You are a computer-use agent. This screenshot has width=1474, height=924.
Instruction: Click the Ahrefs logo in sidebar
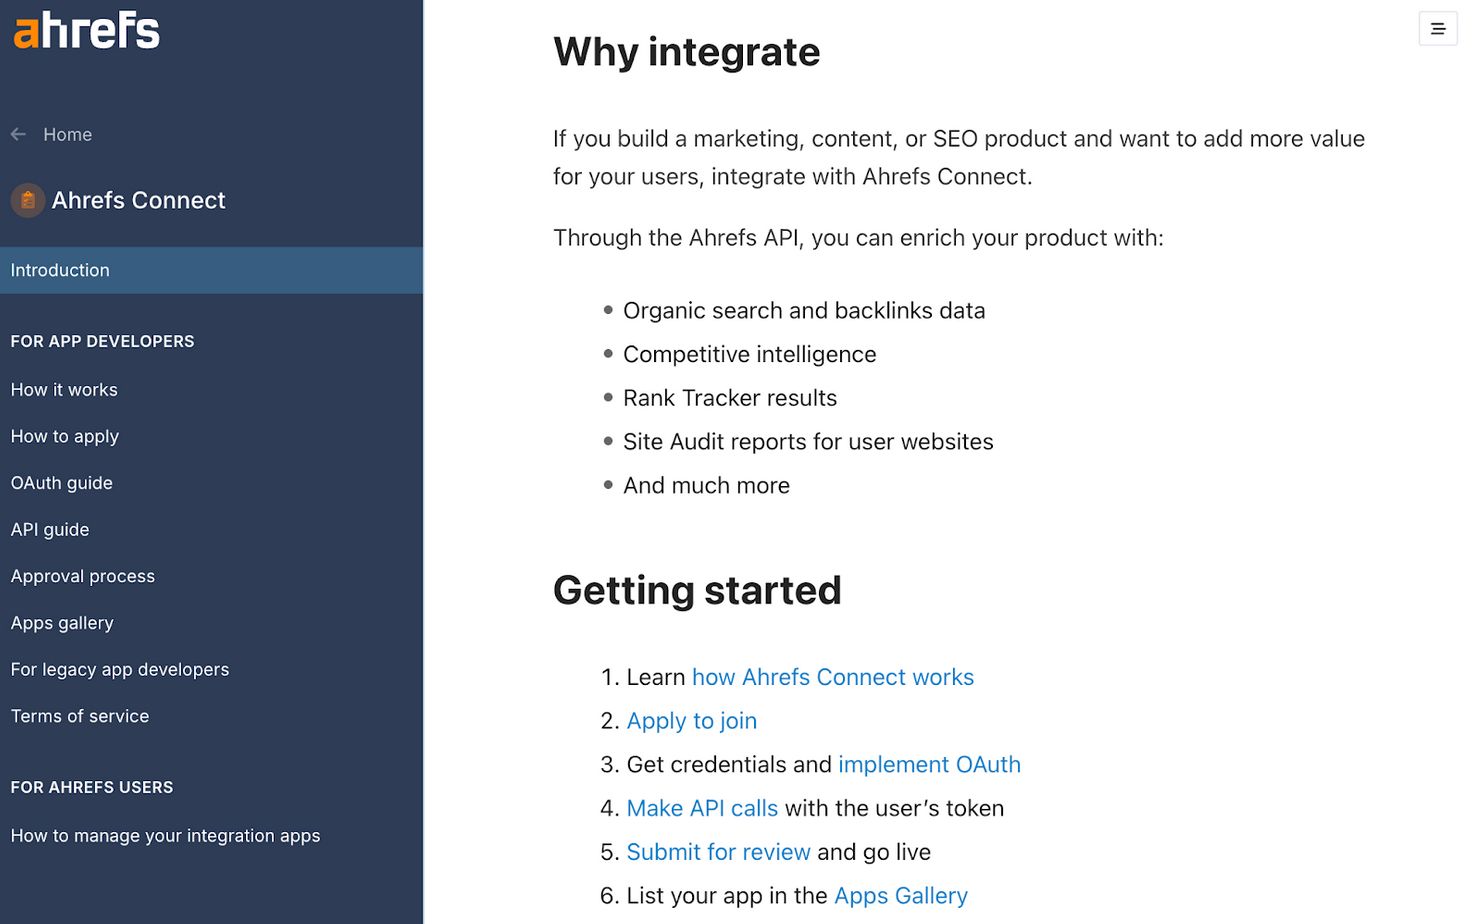[85, 31]
